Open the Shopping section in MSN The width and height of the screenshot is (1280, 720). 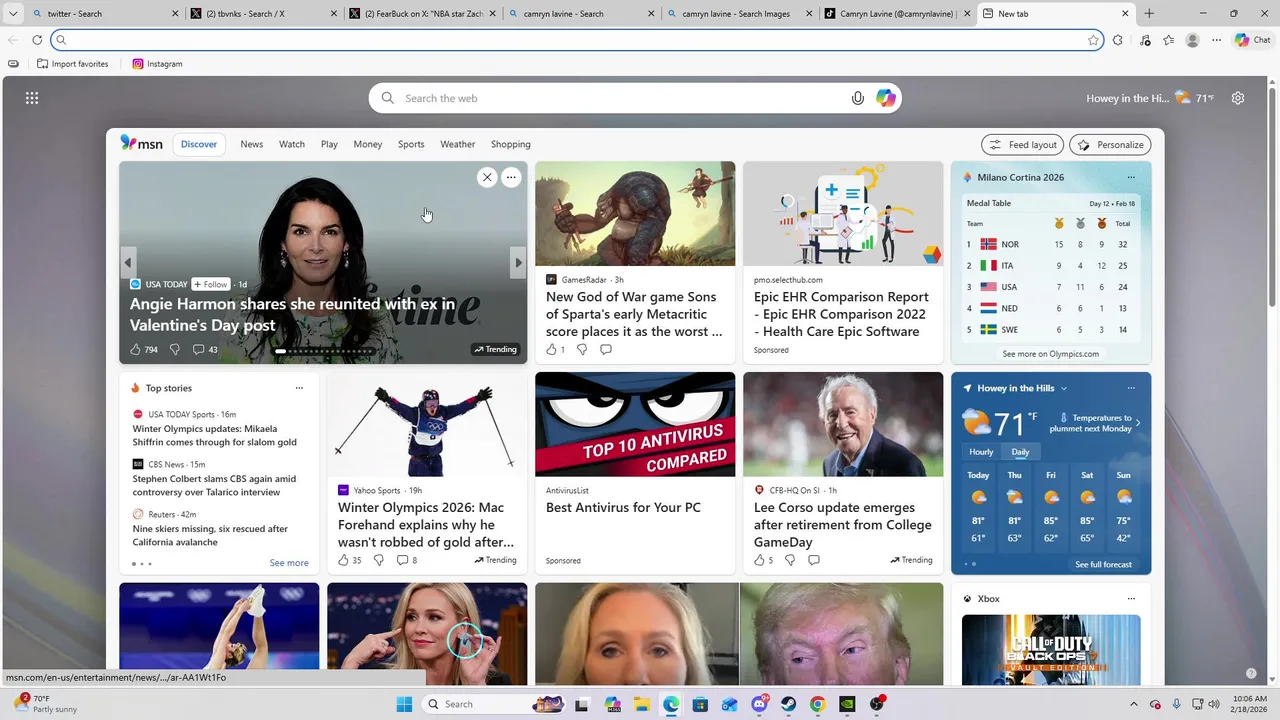point(510,144)
